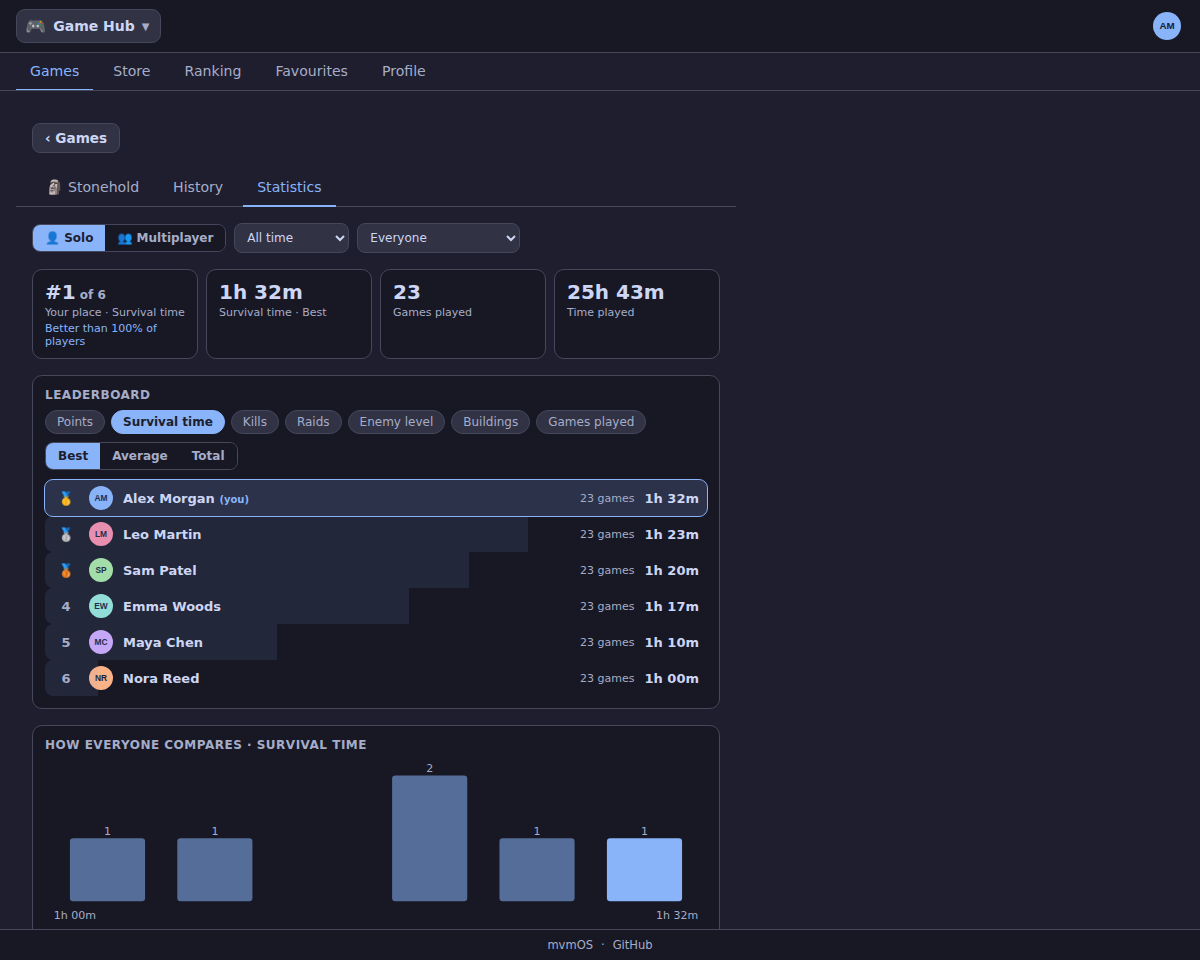Go back using the Games back button
The width and height of the screenshot is (1200, 960).
(x=76, y=138)
